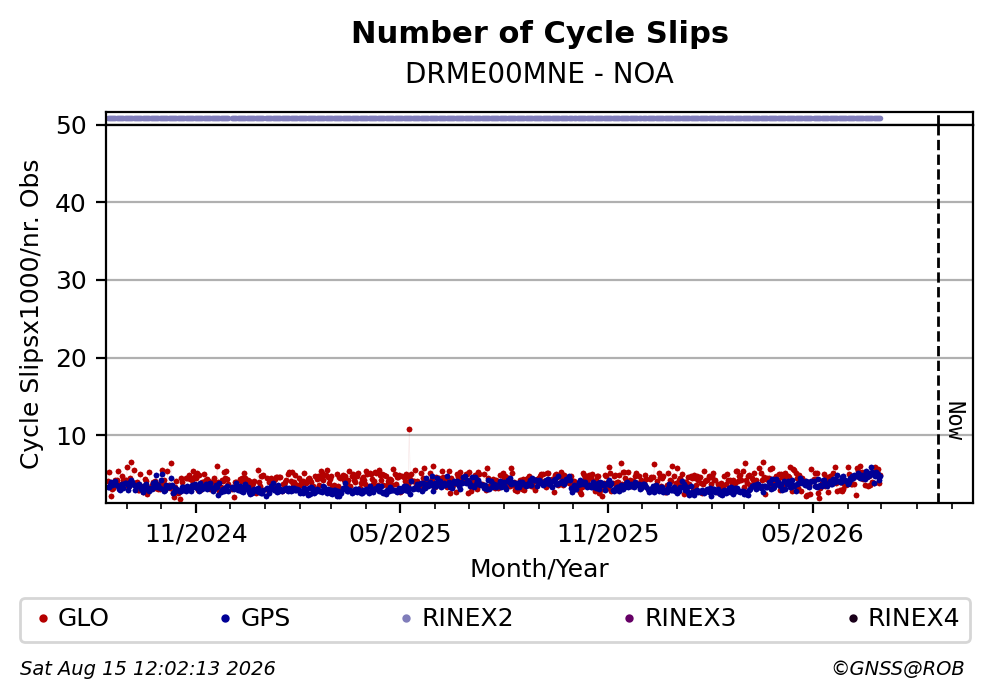992x699 pixels.
Task: Click the dashed 'Now' vertical line
Action: click(938, 308)
